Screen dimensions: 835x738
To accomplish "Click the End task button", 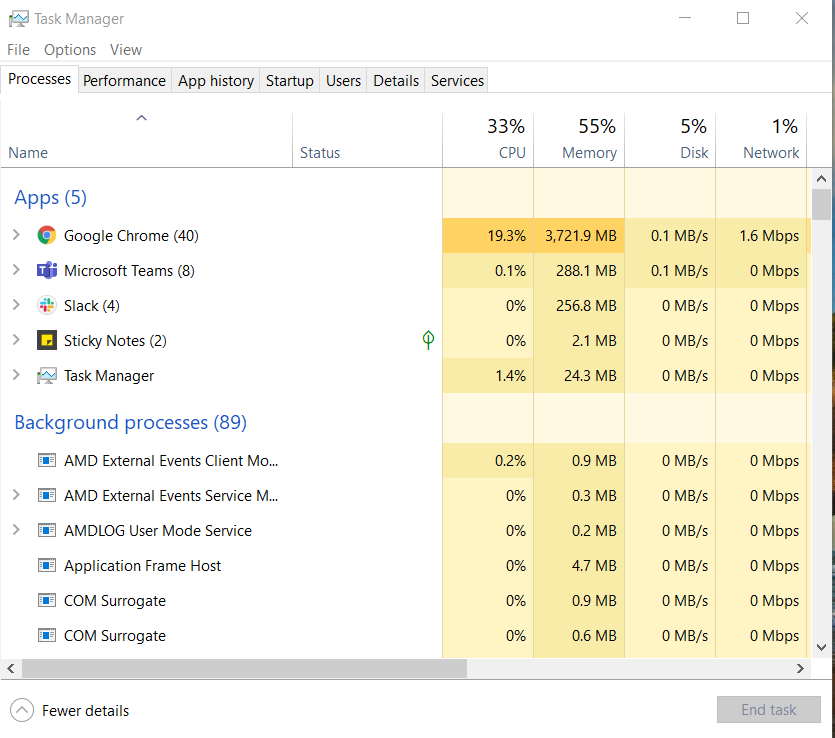I will coord(768,710).
